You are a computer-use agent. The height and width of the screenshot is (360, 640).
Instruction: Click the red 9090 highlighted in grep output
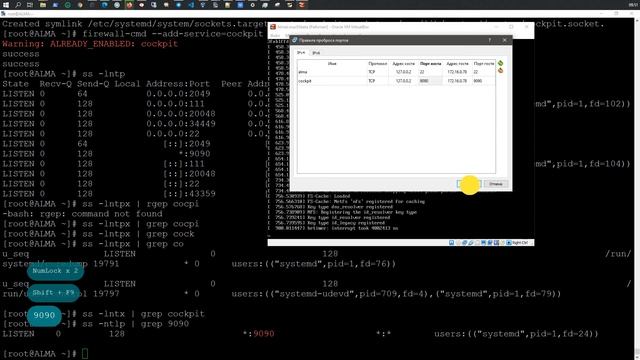pos(264,334)
